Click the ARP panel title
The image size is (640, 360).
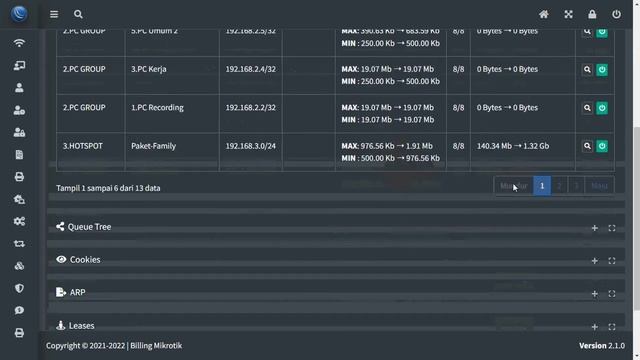(78, 292)
